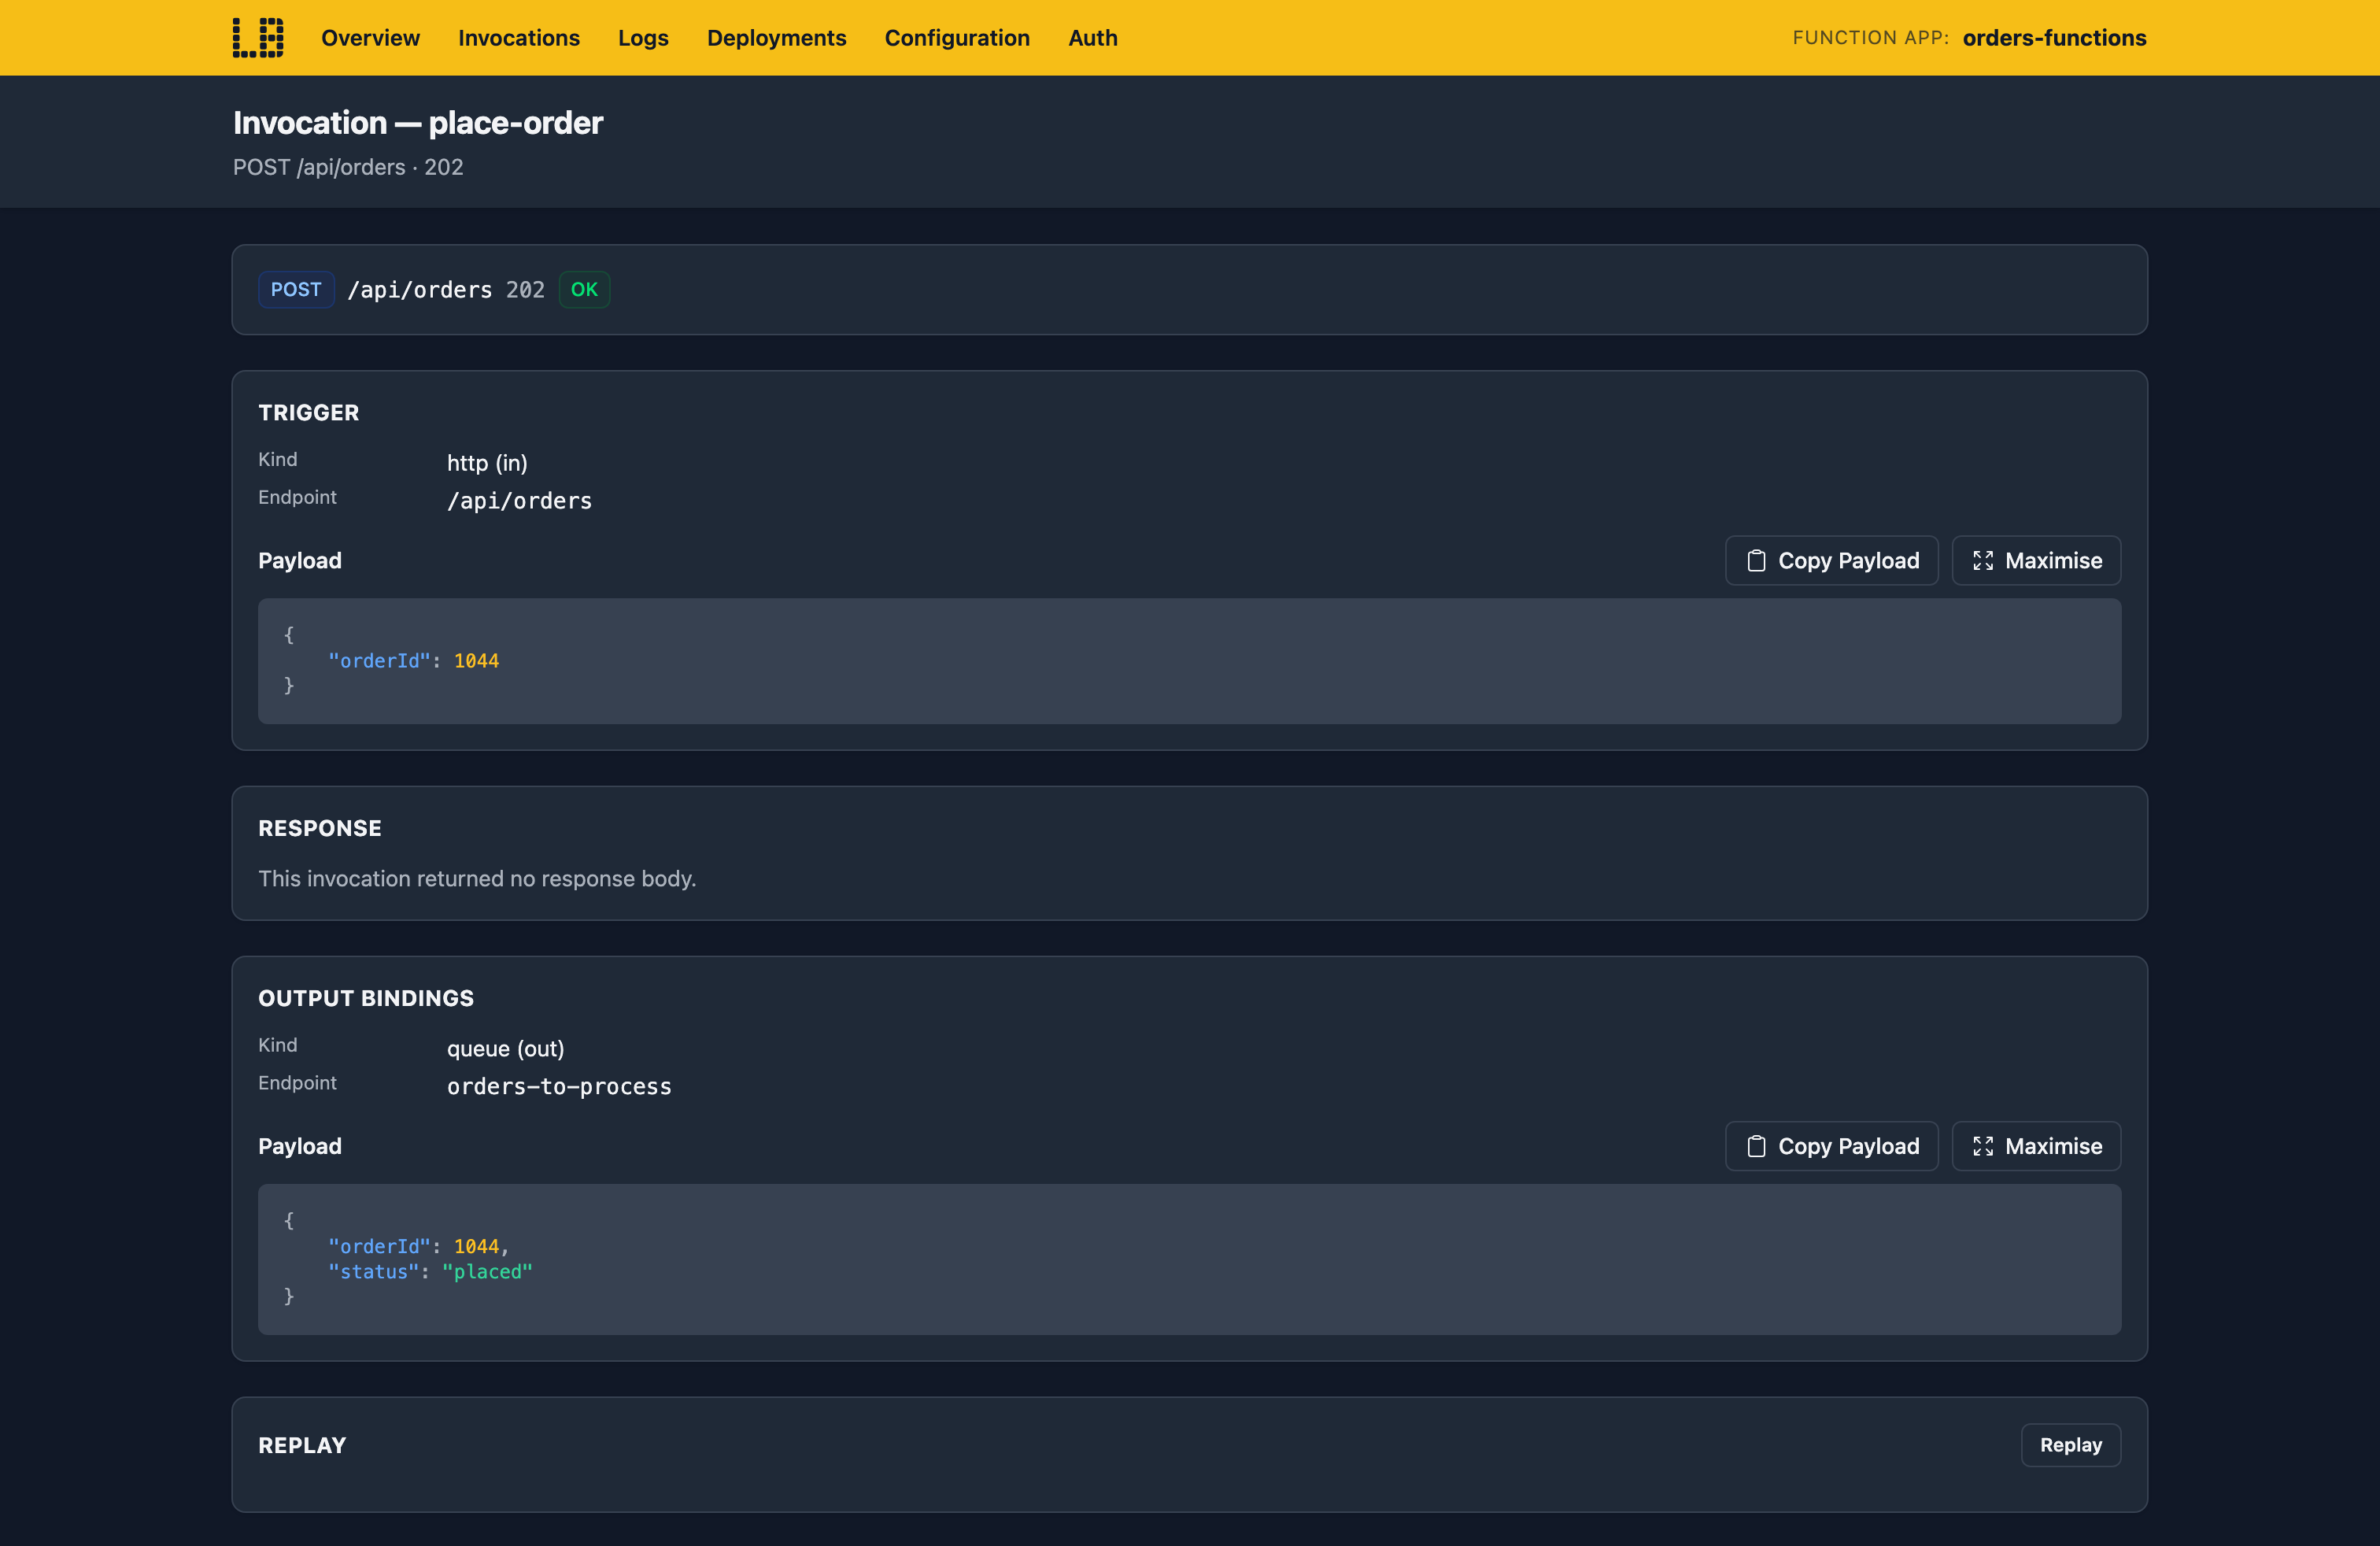Click the no response body message
This screenshot has width=2380, height=1546.
[477, 878]
